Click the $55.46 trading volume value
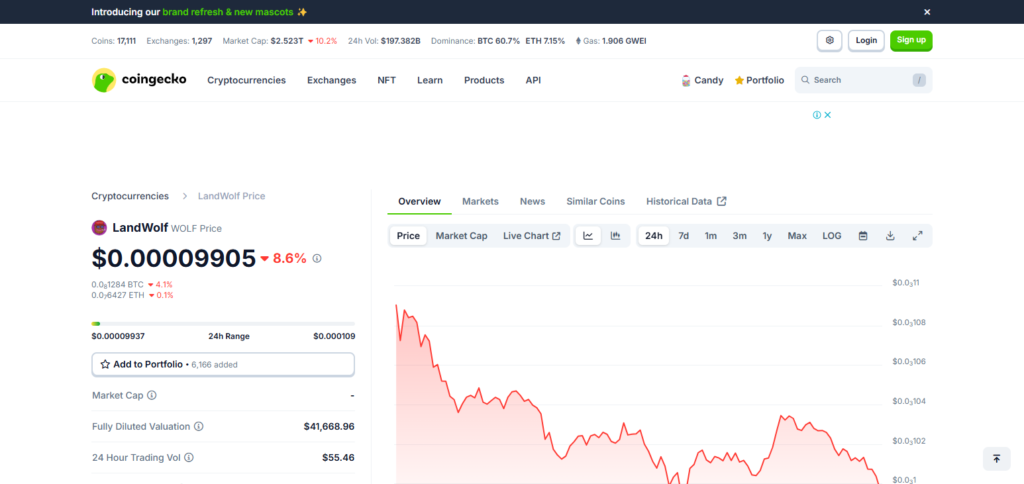 338,458
